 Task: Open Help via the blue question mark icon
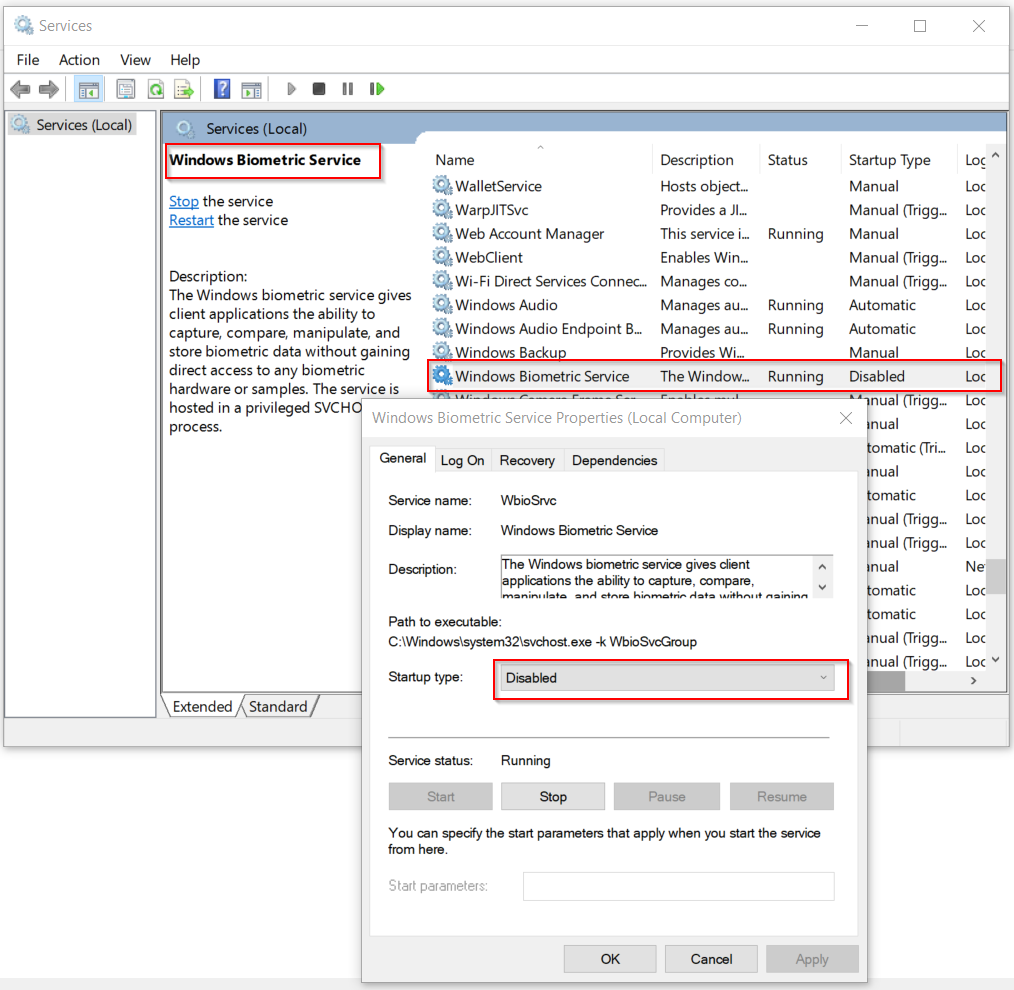pyautogui.click(x=222, y=89)
